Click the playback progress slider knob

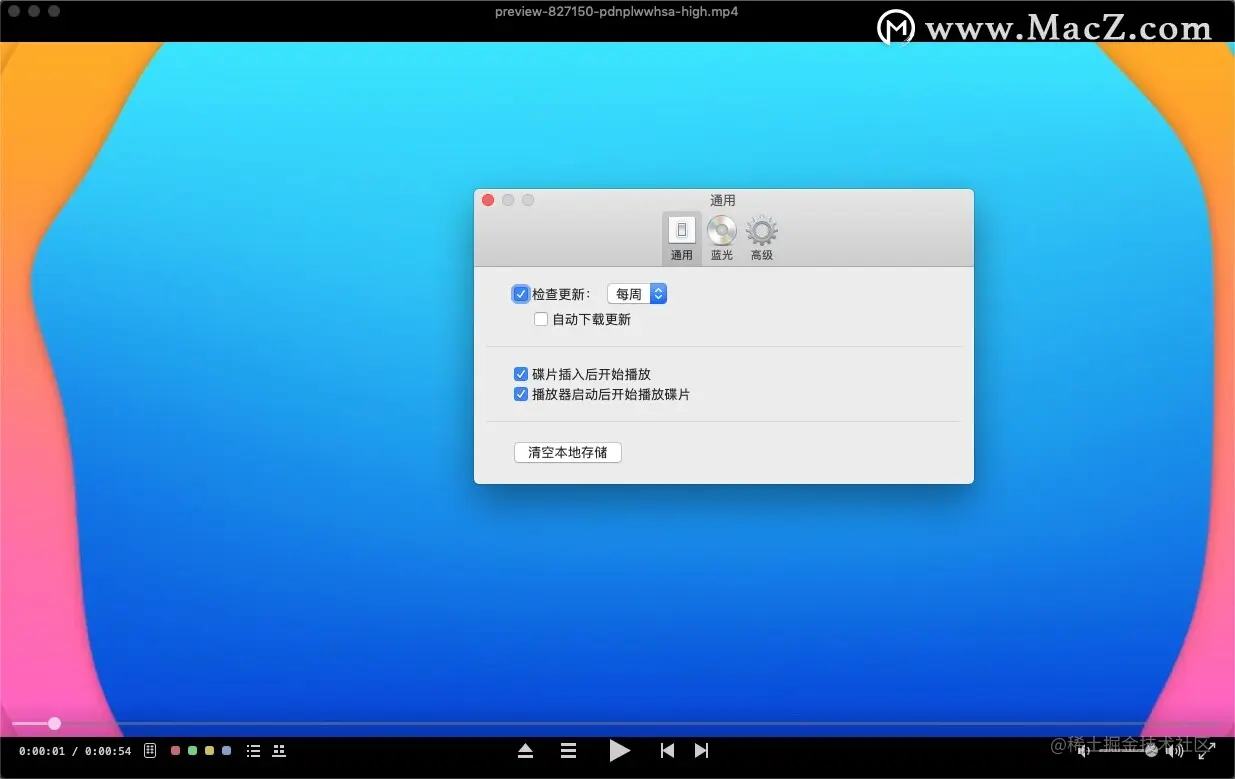coord(54,723)
